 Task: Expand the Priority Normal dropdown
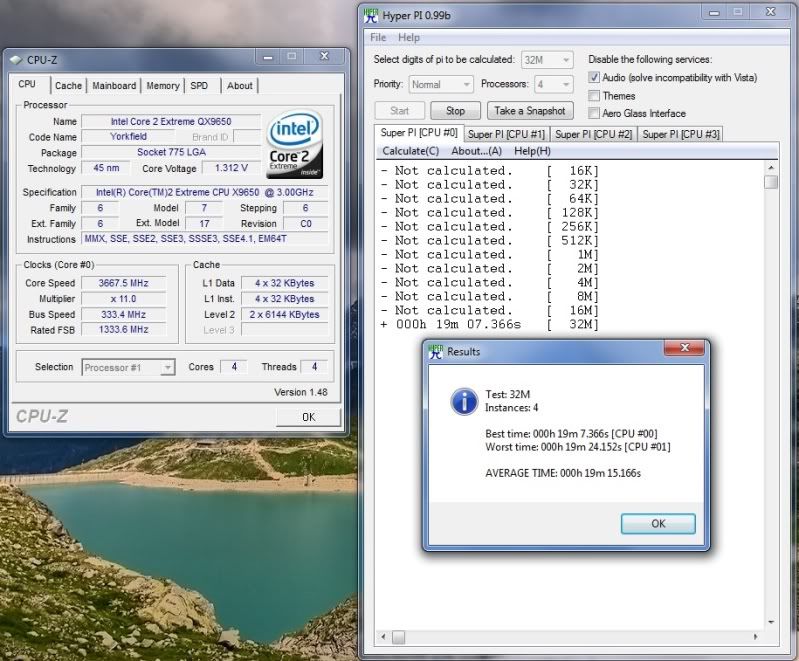(x=440, y=85)
